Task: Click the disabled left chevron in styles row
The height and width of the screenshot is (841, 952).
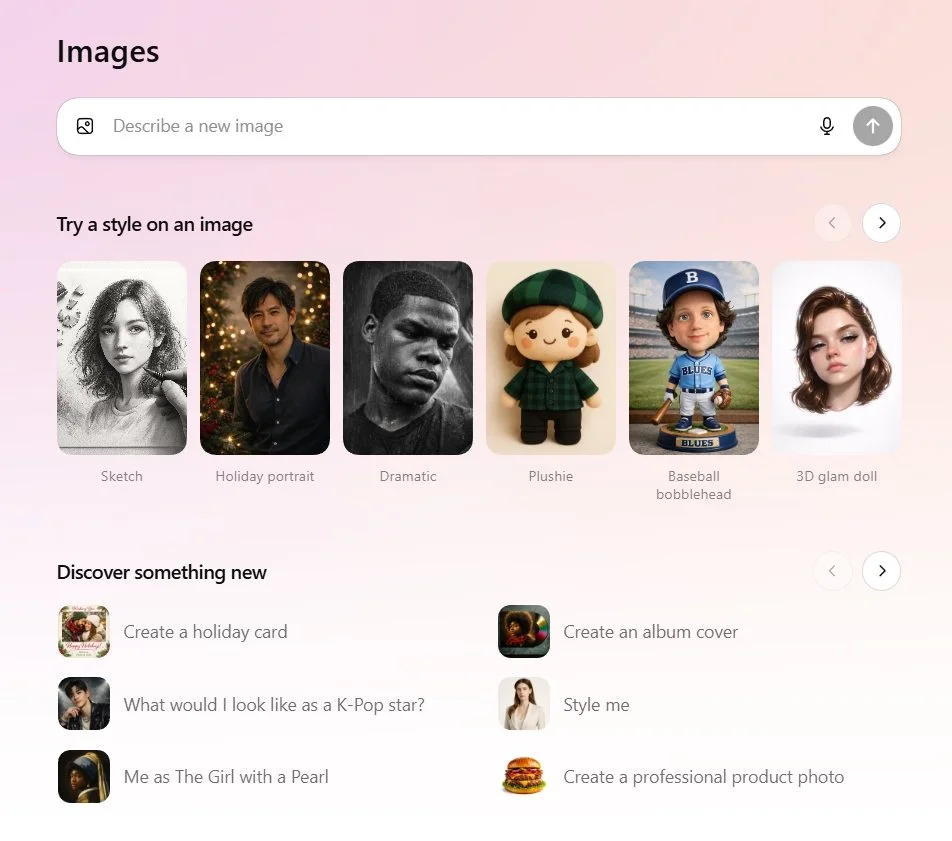Action: pos(833,223)
